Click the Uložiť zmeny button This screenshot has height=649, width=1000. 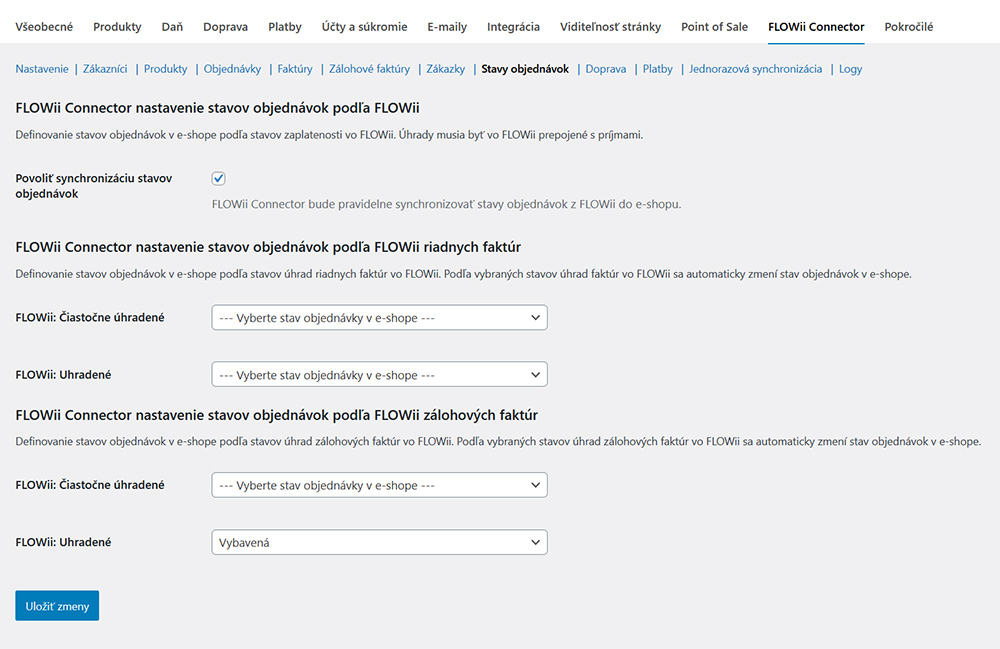click(57, 606)
